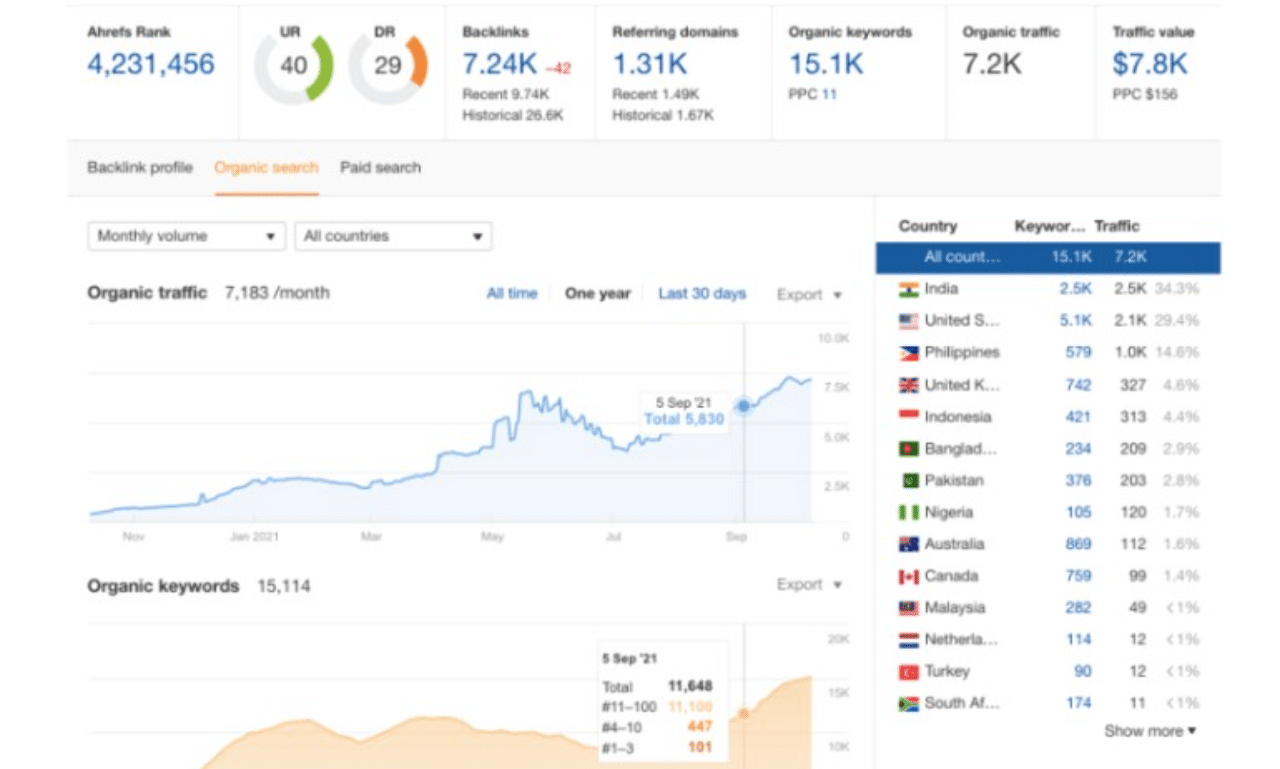Click the India flag icon

point(908,290)
